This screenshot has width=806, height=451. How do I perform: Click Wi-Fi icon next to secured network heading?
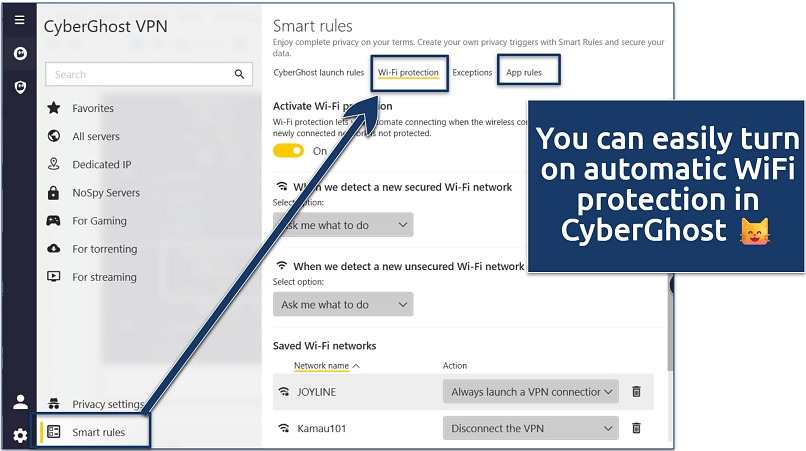pos(282,186)
